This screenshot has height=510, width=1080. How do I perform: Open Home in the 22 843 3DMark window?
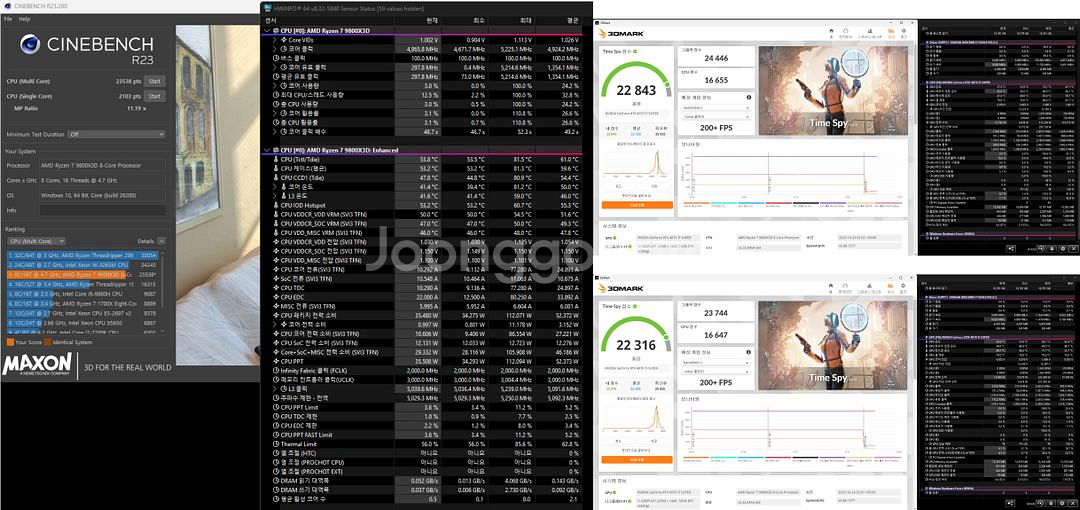tap(832, 32)
